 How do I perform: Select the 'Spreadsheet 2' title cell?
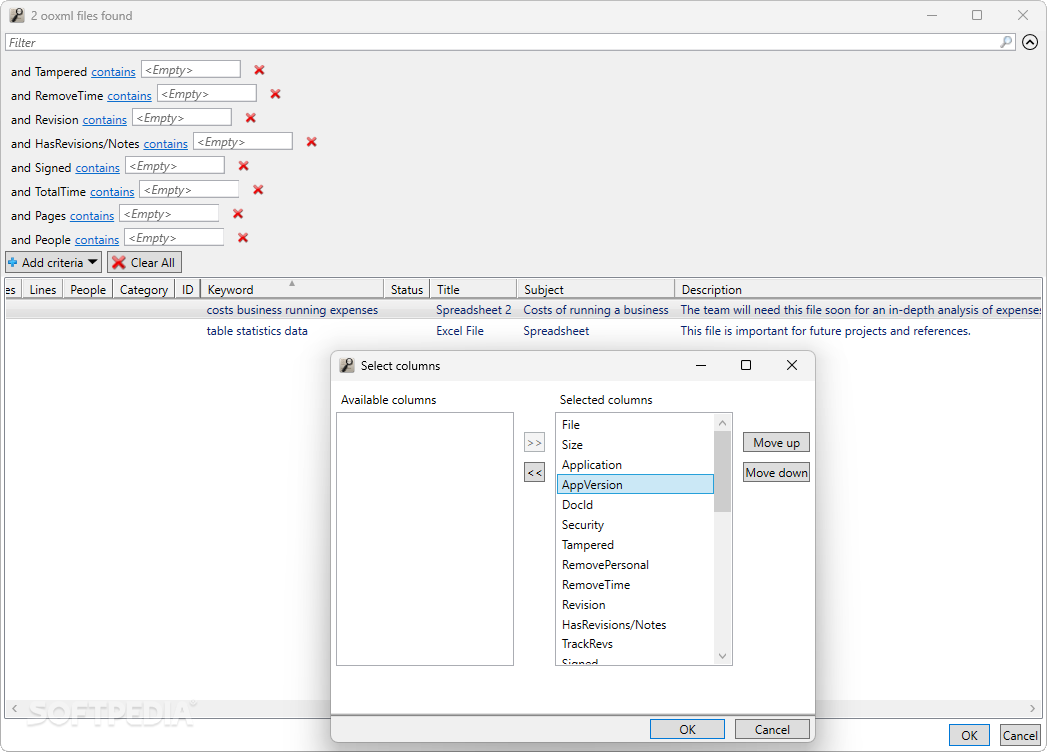pos(473,310)
